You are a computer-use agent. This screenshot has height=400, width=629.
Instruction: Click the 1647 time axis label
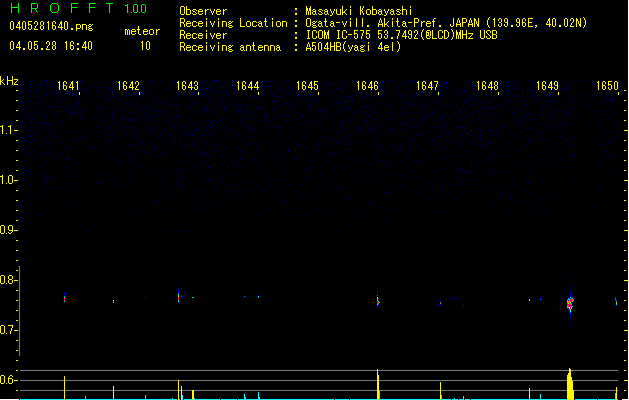point(427,86)
